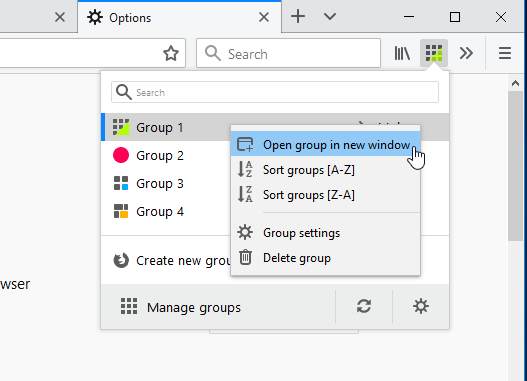Close the tab left of Options
The image size is (527, 381).
click(60, 17)
